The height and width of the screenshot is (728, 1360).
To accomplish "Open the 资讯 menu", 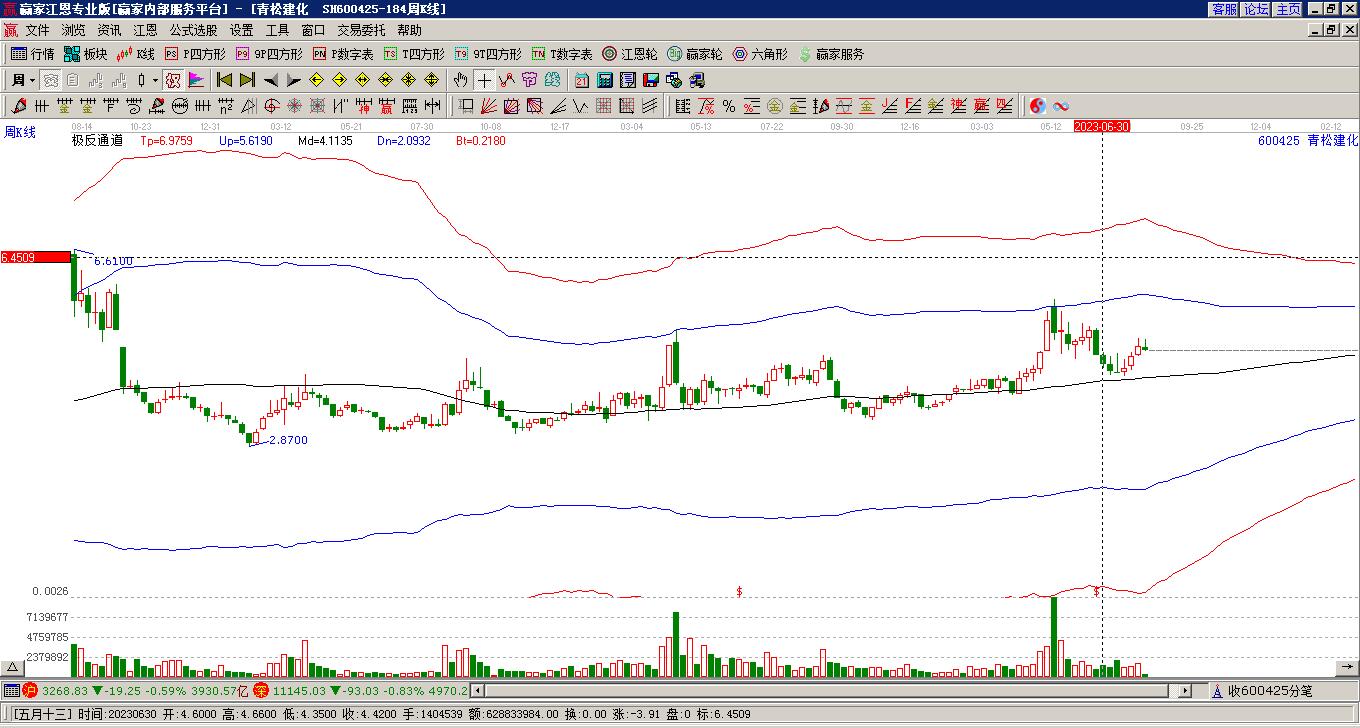I will pyautogui.click(x=110, y=30).
